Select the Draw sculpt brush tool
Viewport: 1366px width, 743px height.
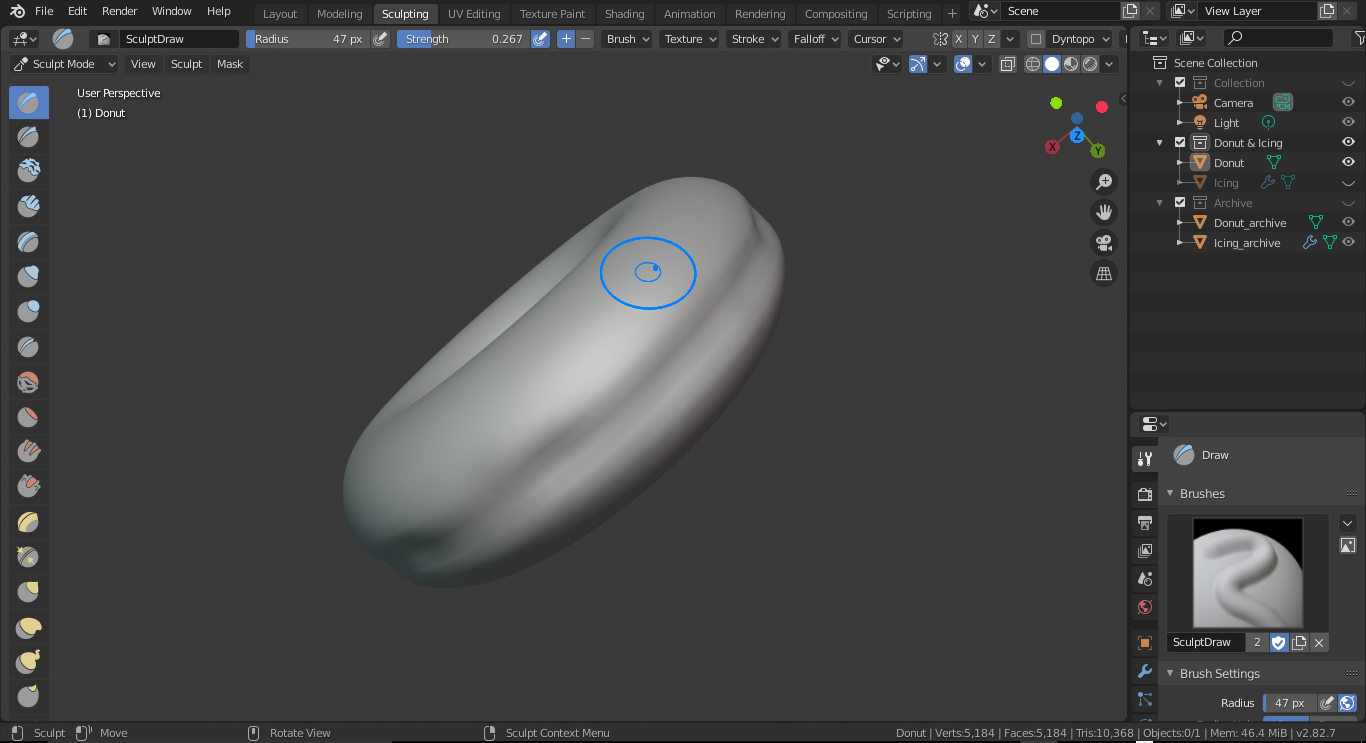click(x=29, y=102)
